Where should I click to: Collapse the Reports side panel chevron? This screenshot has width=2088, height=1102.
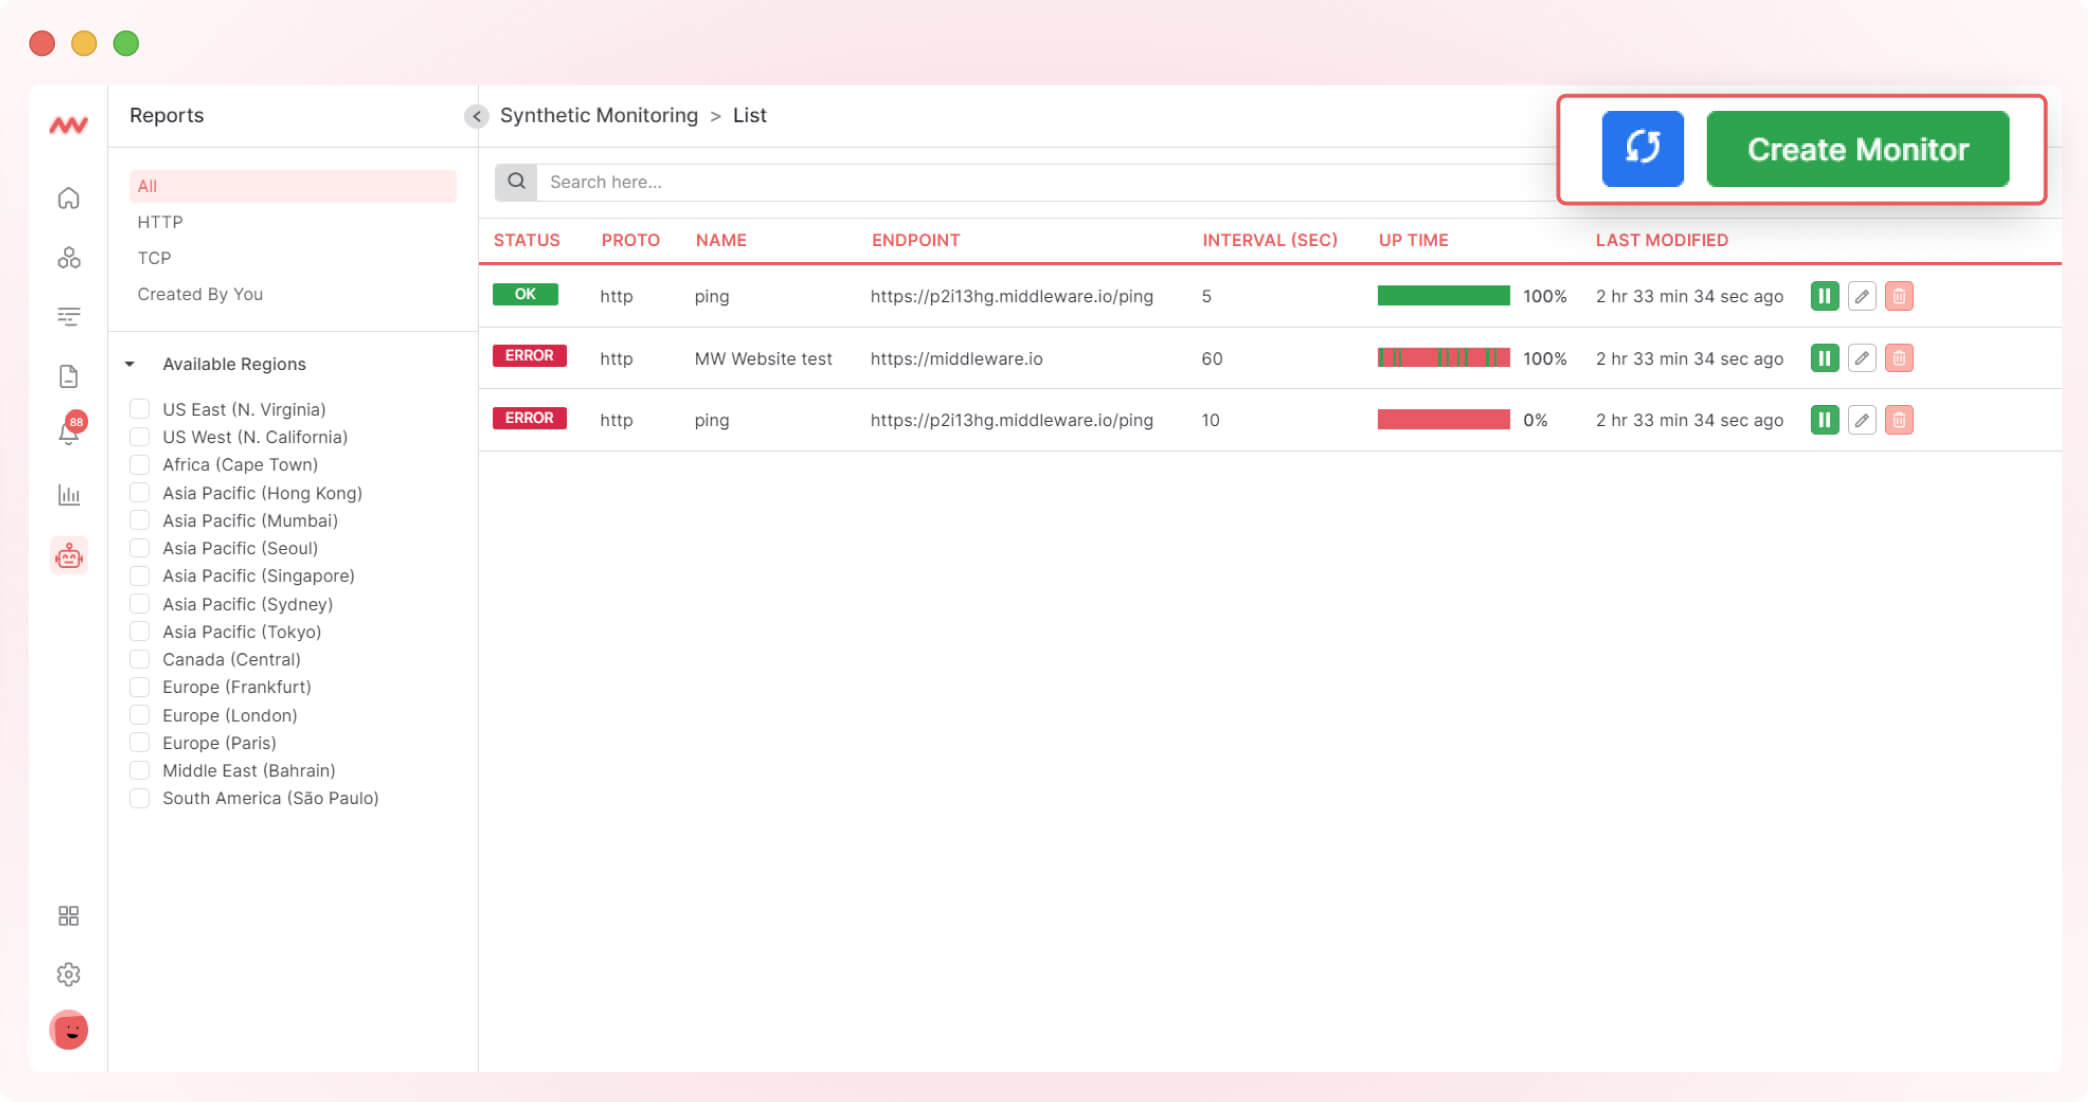click(x=476, y=116)
